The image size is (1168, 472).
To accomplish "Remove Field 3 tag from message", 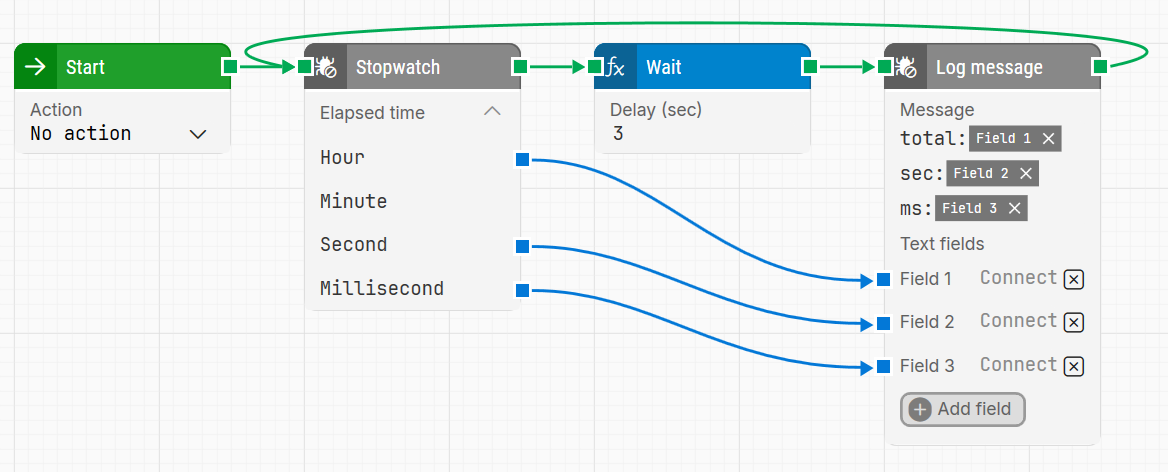I will click(x=1014, y=209).
